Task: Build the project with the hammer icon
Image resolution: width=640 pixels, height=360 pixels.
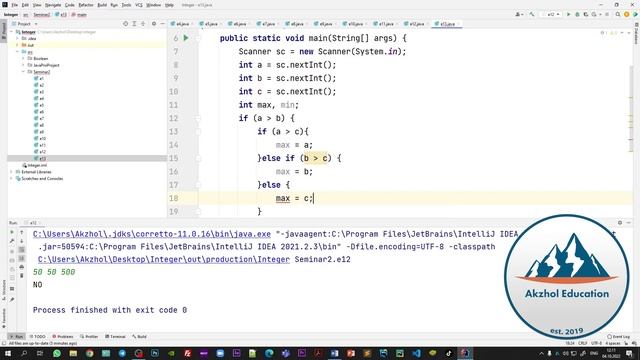Action: point(531,14)
